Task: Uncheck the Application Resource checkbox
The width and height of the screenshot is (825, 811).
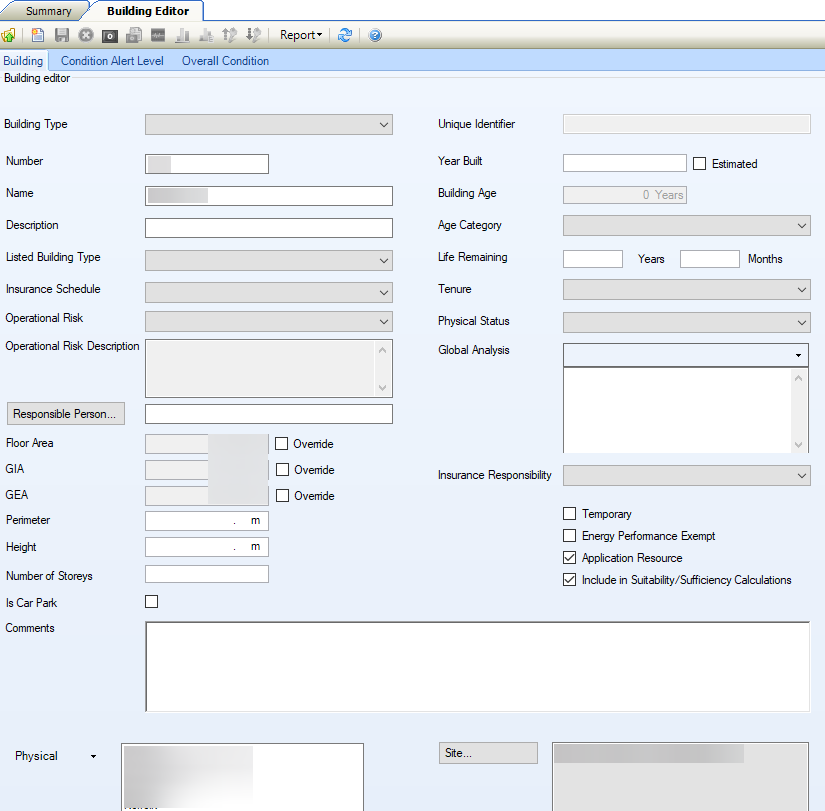Action: click(570, 558)
